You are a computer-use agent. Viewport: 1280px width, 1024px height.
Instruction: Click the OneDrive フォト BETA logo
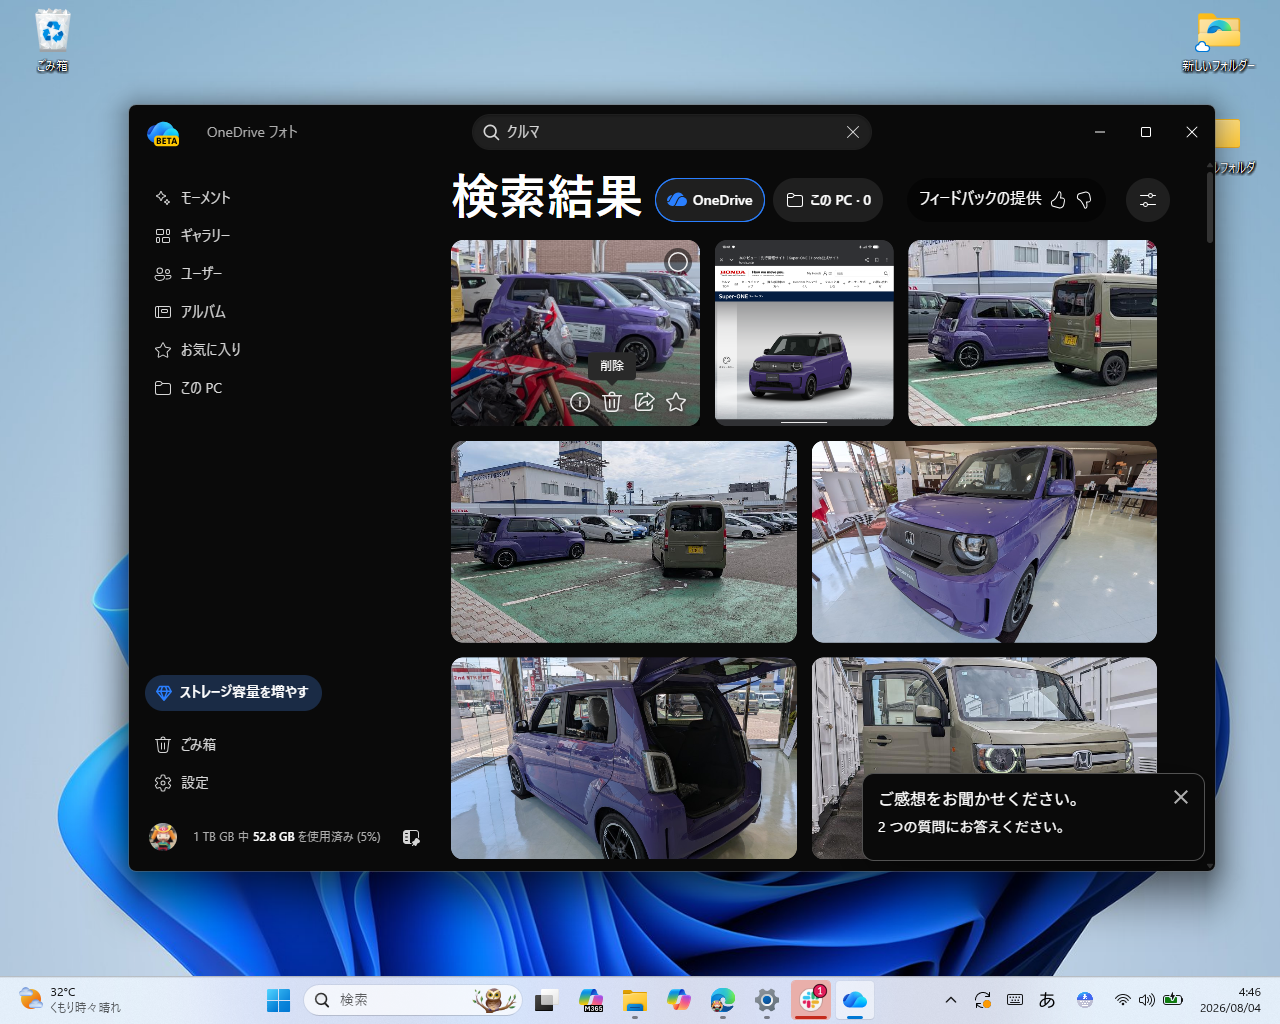pos(163,134)
